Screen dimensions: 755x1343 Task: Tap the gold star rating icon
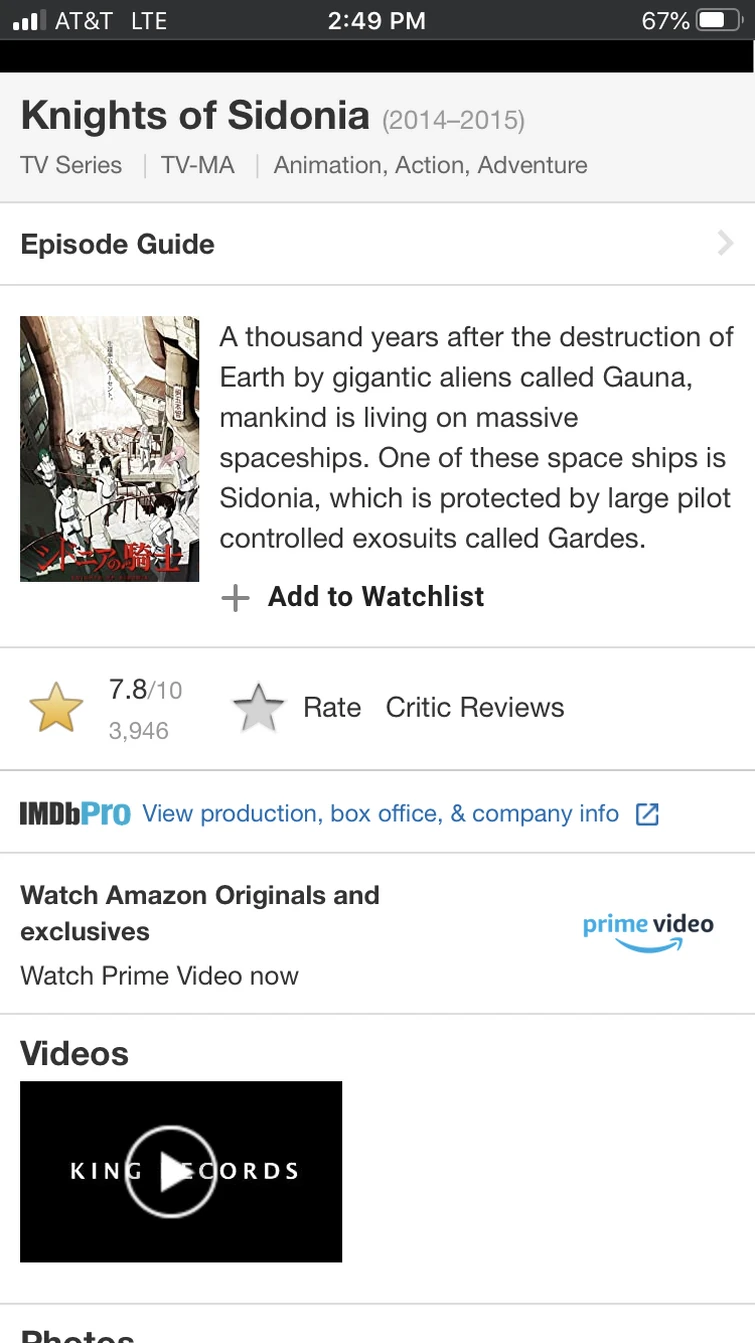click(x=56, y=708)
